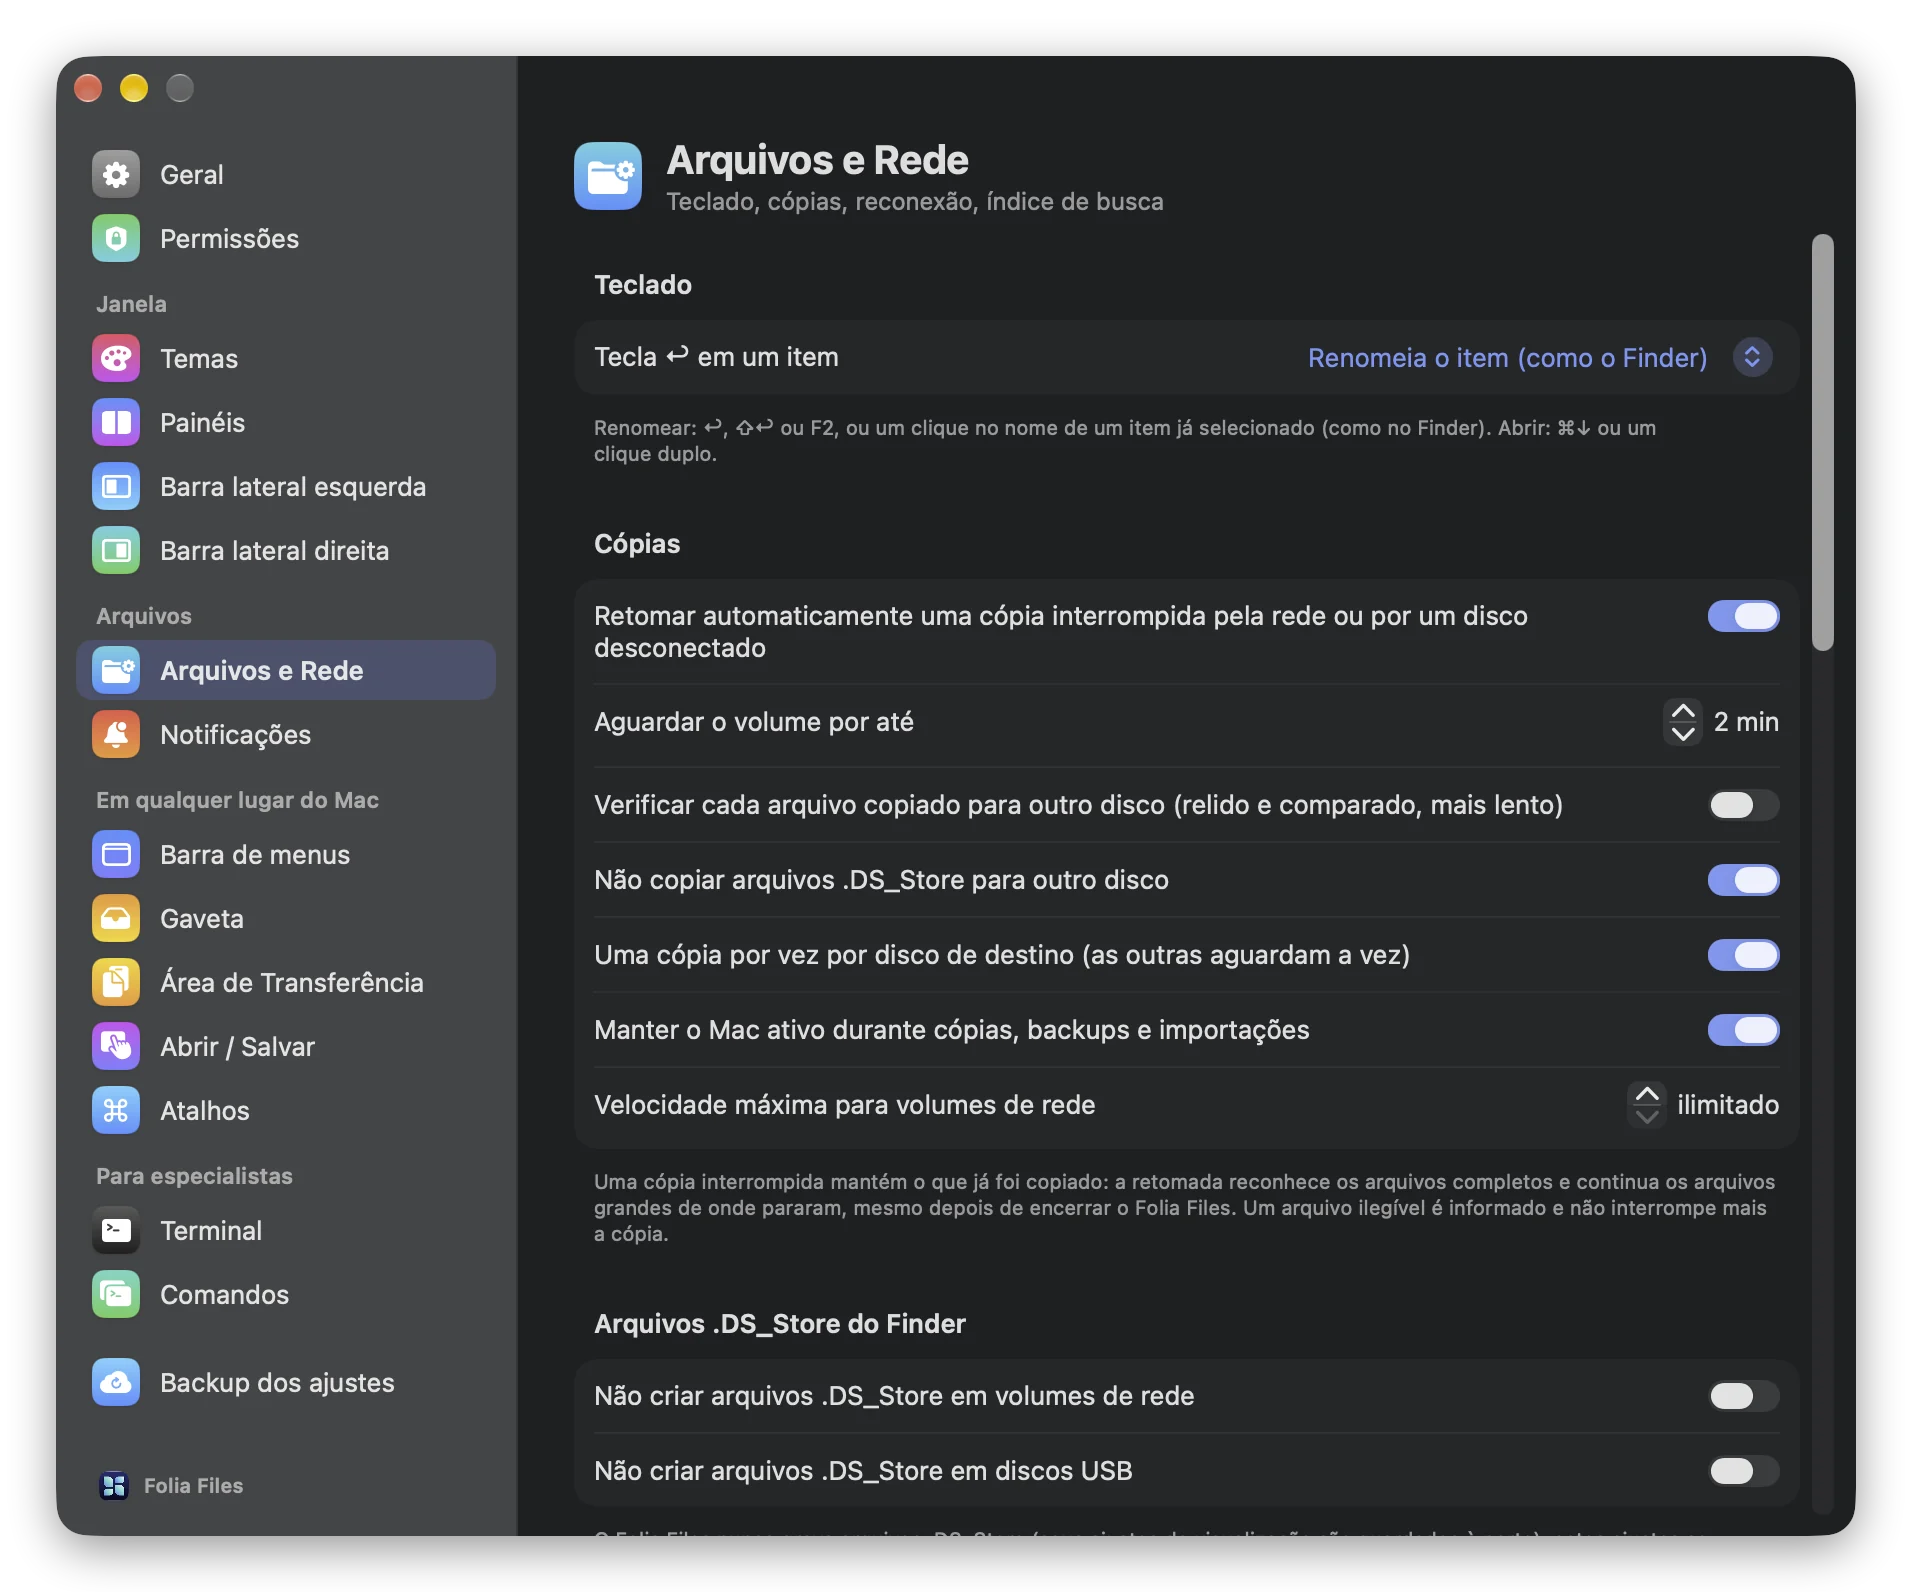The height and width of the screenshot is (1592, 1912).
Task: Enable no .DS_Store on USB disks
Action: [1743, 1471]
